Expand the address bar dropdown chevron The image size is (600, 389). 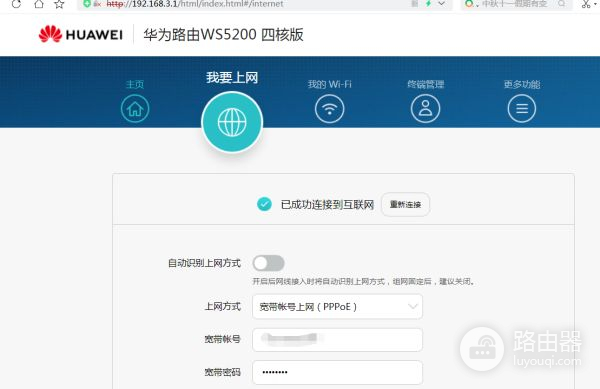[441, 4]
